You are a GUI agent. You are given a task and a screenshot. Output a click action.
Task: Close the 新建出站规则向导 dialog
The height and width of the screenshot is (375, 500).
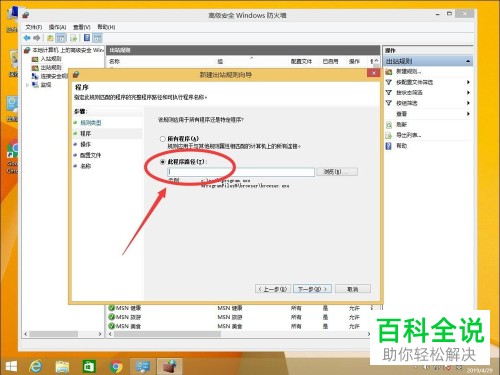pos(374,73)
